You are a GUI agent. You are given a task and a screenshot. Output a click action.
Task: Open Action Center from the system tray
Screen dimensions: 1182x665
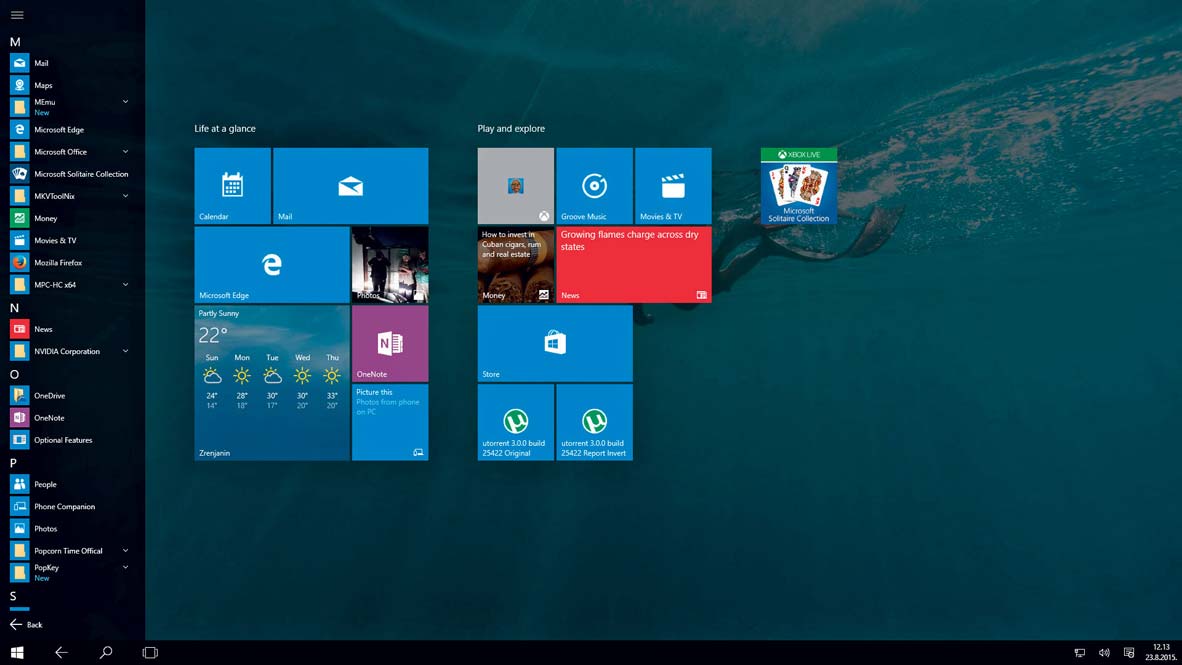(1128, 653)
